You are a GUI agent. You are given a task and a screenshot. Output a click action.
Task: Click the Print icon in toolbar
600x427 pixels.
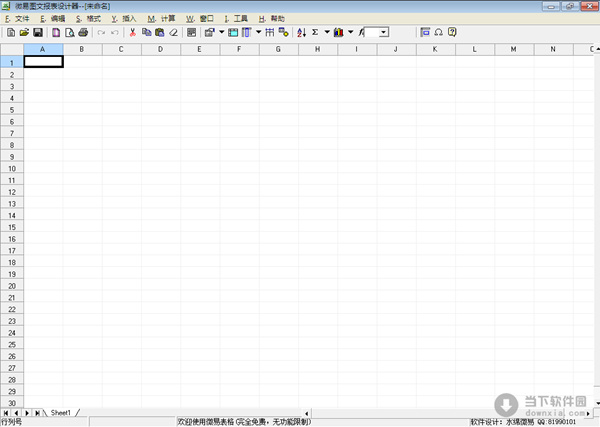pyautogui.click(x=83, y=32)
